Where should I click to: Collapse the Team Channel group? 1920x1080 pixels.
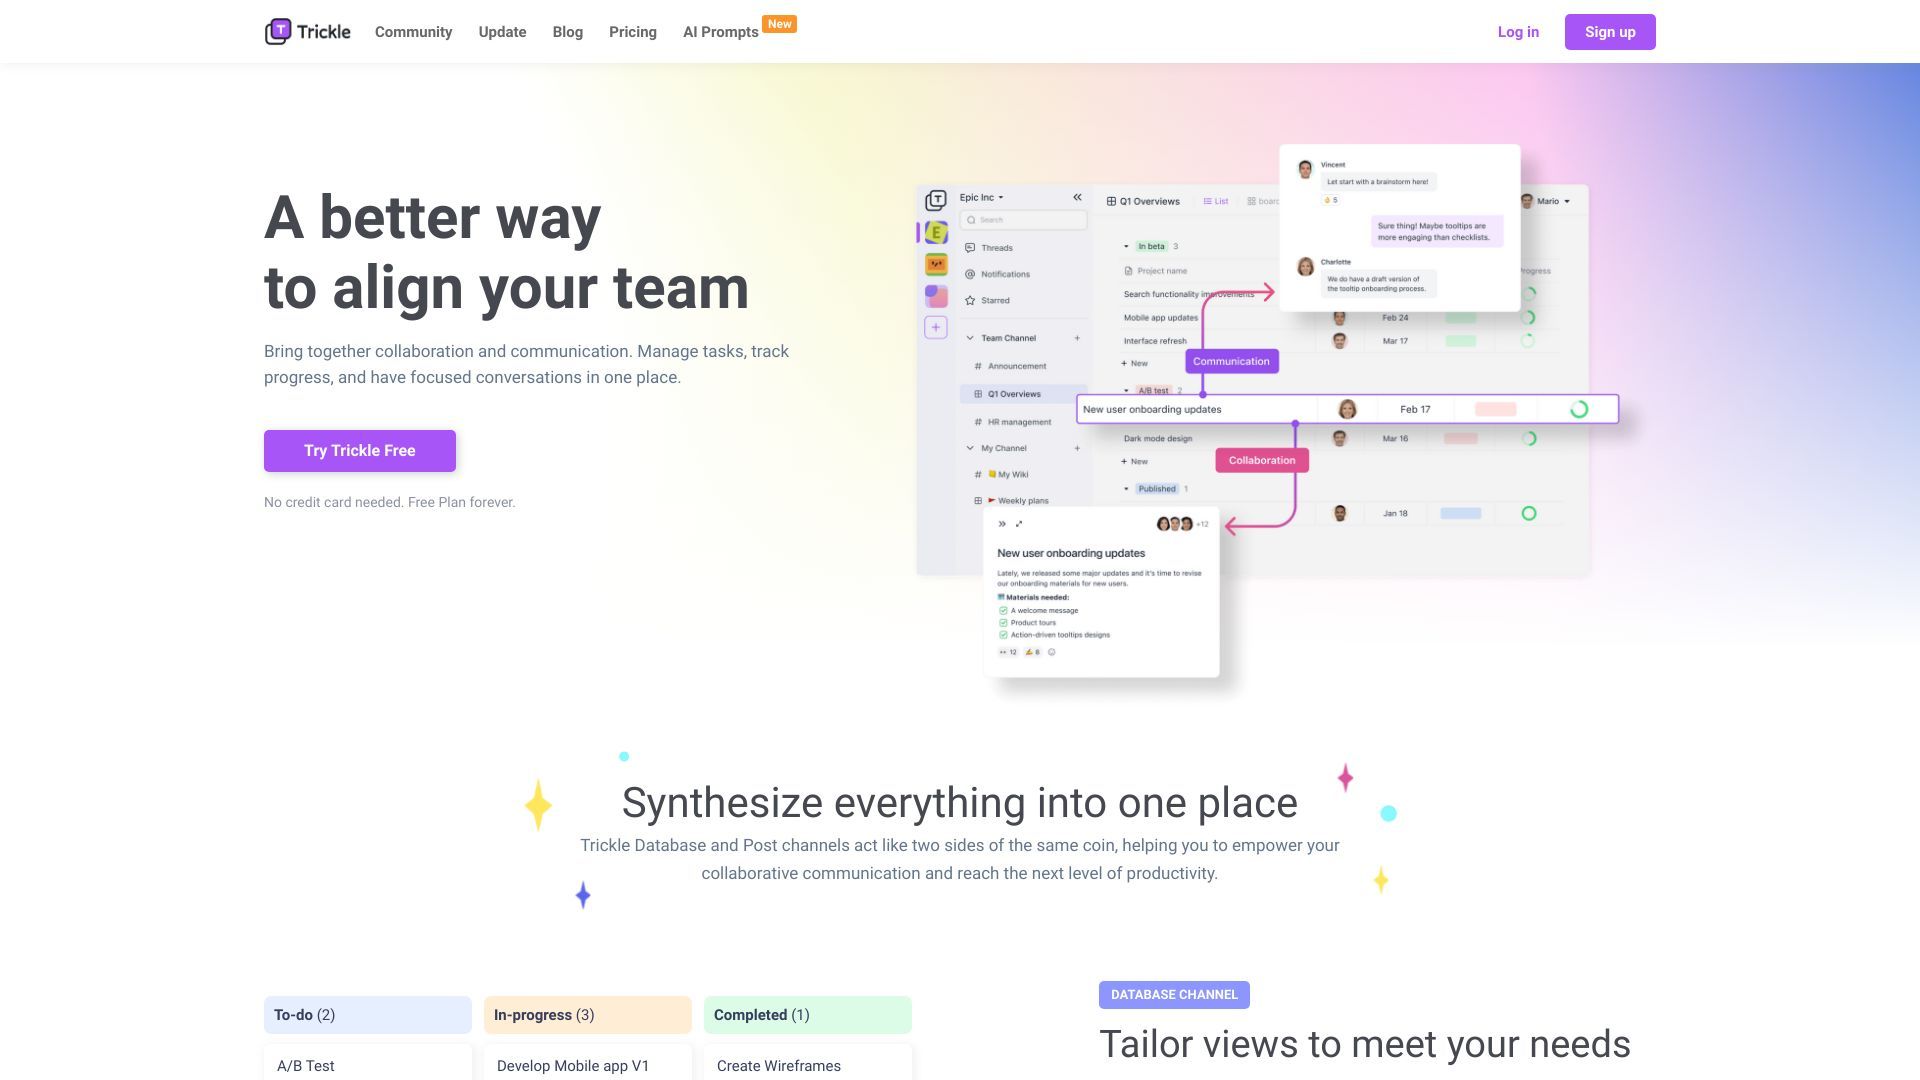(x=969, y=338)
